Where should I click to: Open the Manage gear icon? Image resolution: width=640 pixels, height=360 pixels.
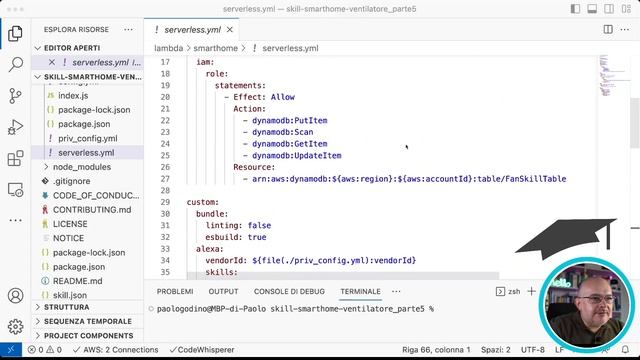(x=15, y=327)
